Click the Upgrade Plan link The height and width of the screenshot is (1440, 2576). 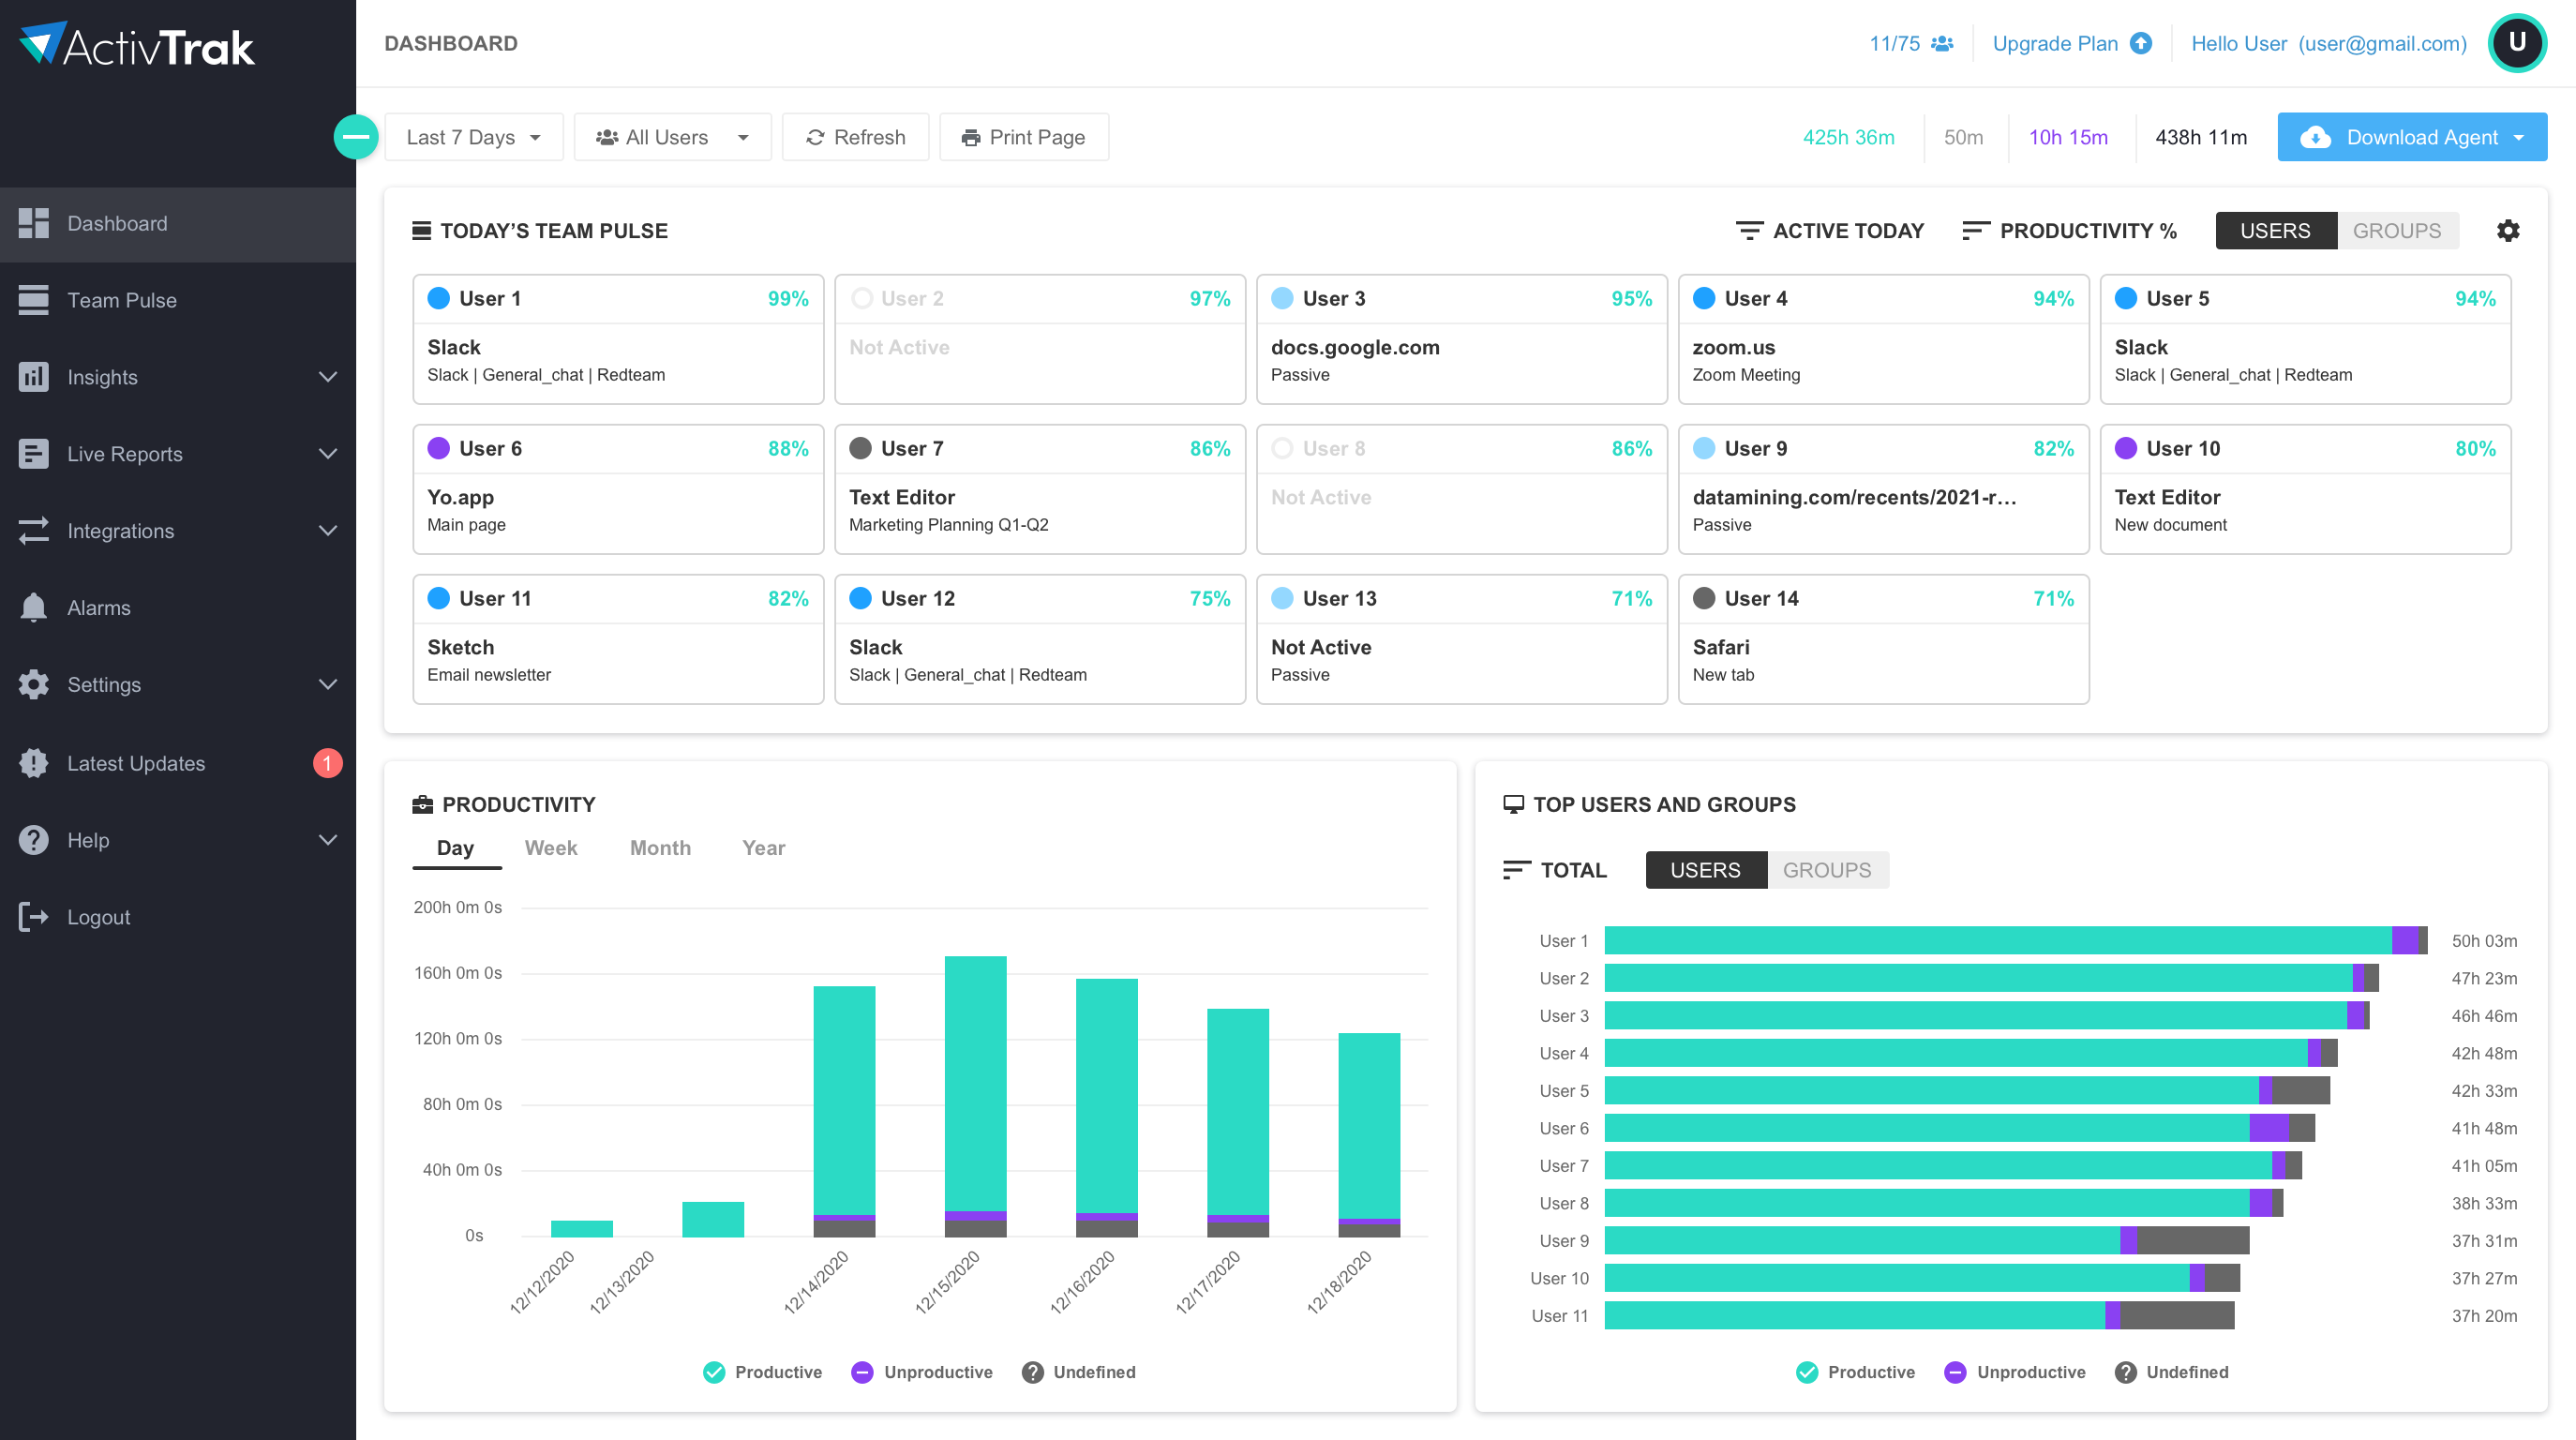pos(2055,43)
